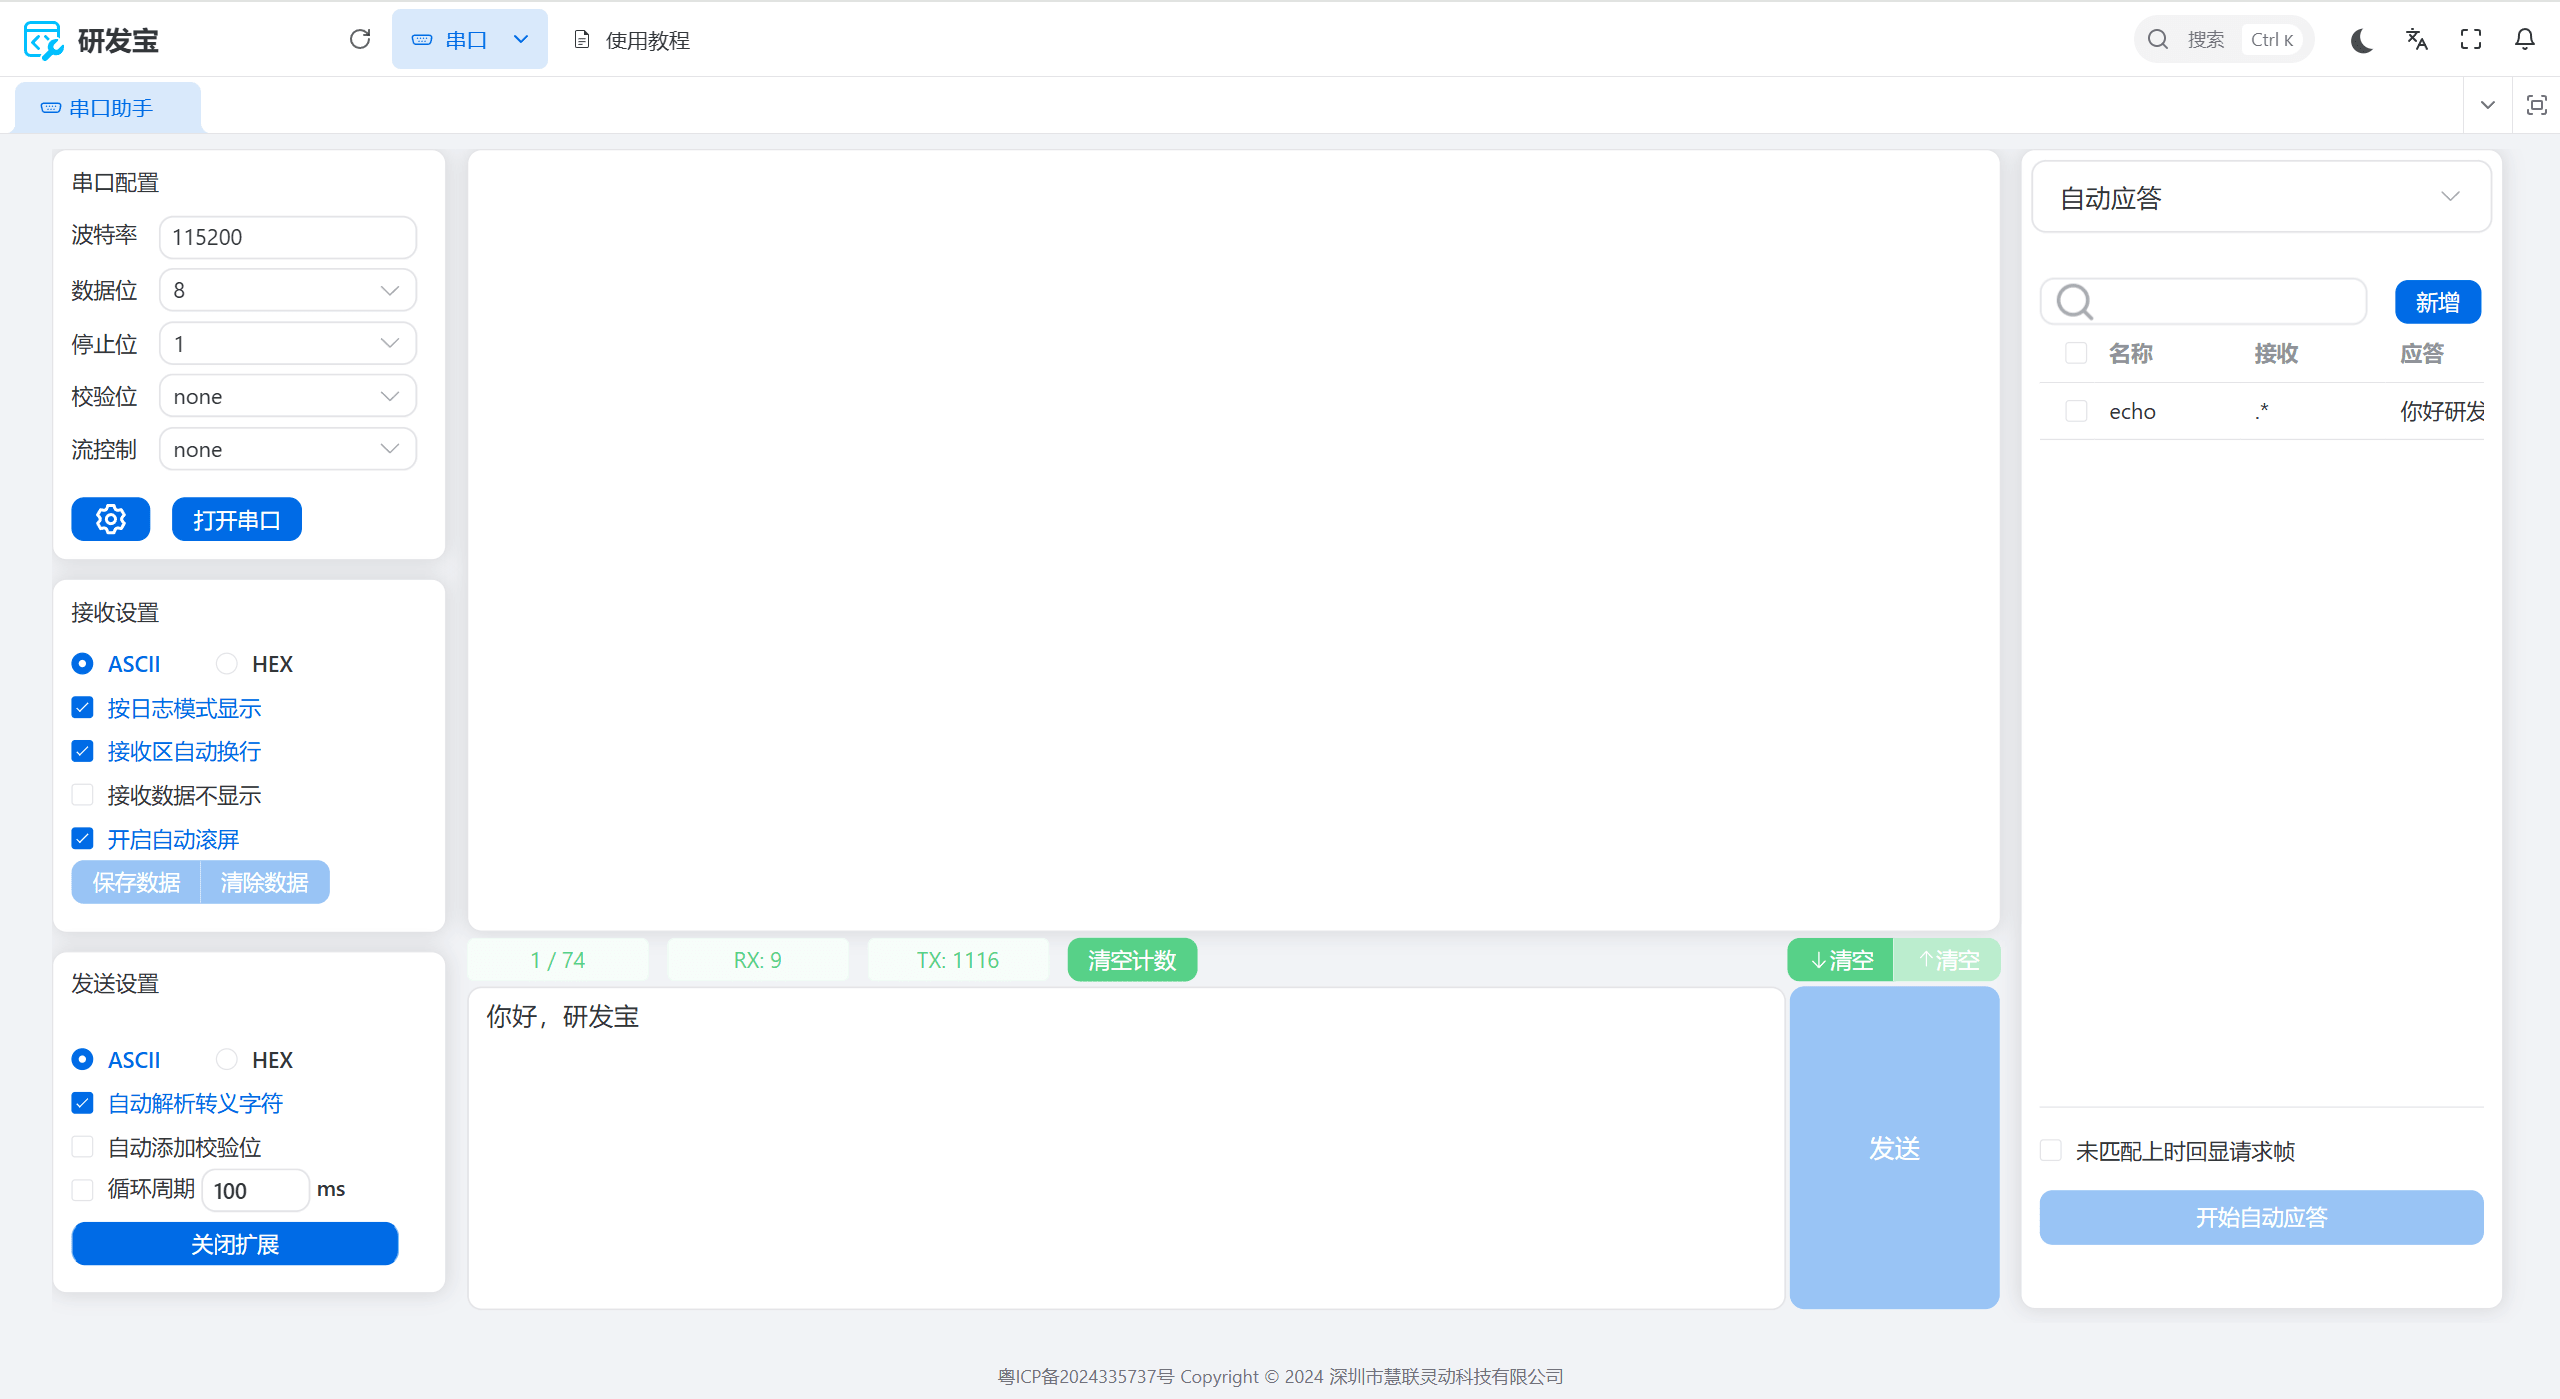This screenshot has width=2560, height=1399.
Task: Check the echo row checkbox
Action: (x=2076, y=411)
